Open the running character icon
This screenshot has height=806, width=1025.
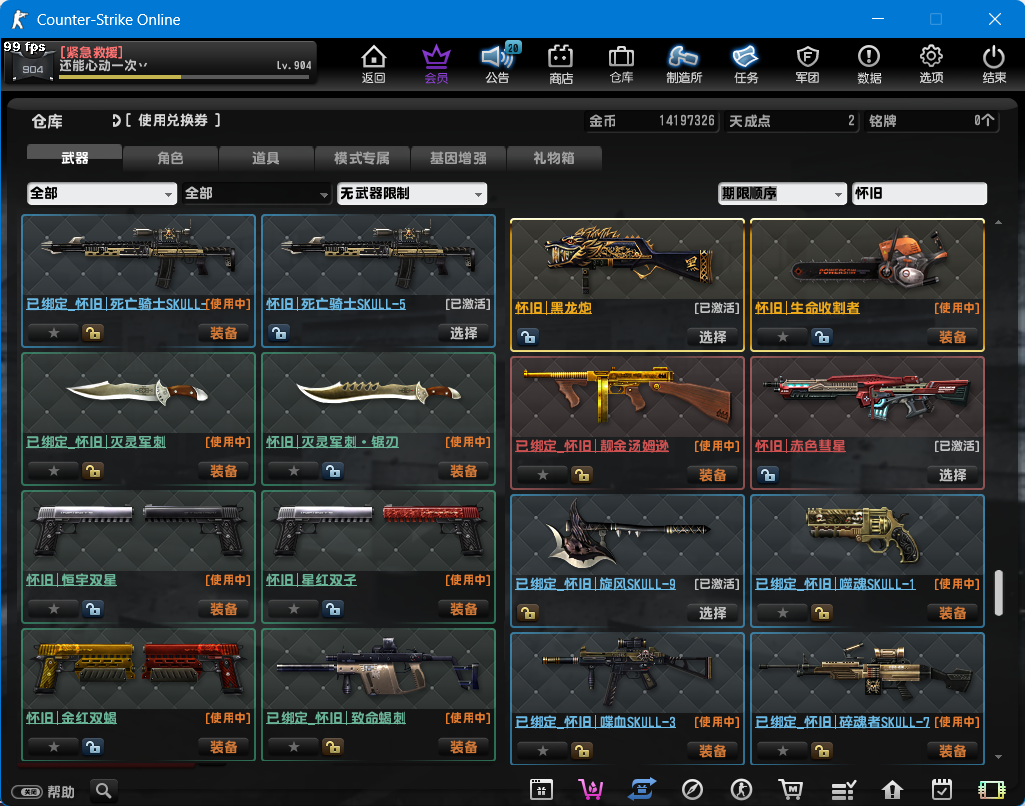[741, 790]
